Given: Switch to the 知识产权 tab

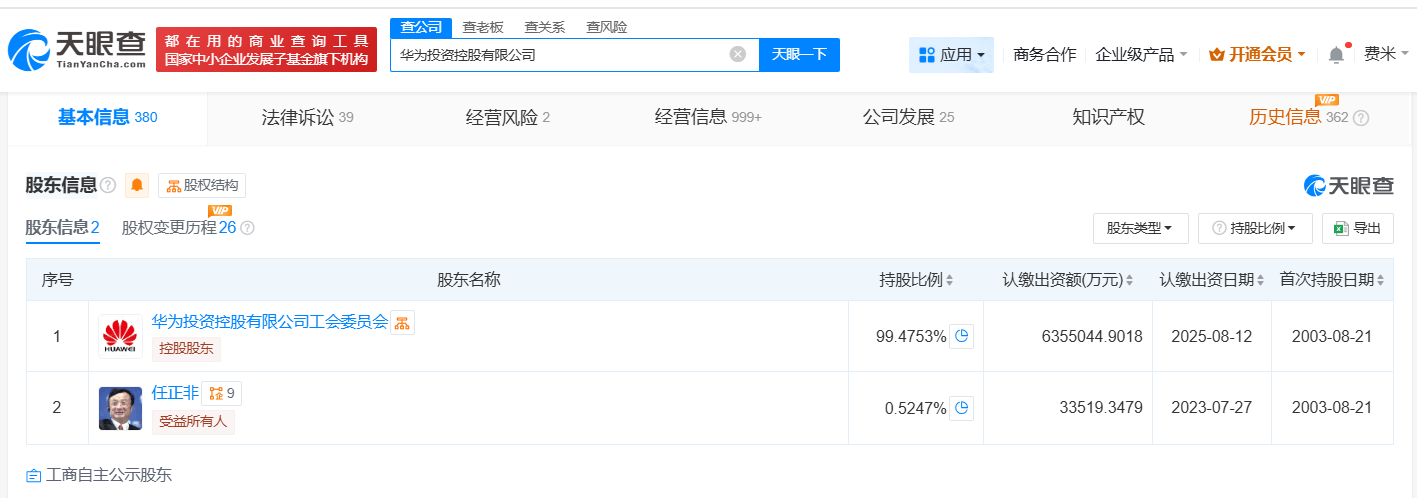Looking at the screenshot, I should point(1108,117).
